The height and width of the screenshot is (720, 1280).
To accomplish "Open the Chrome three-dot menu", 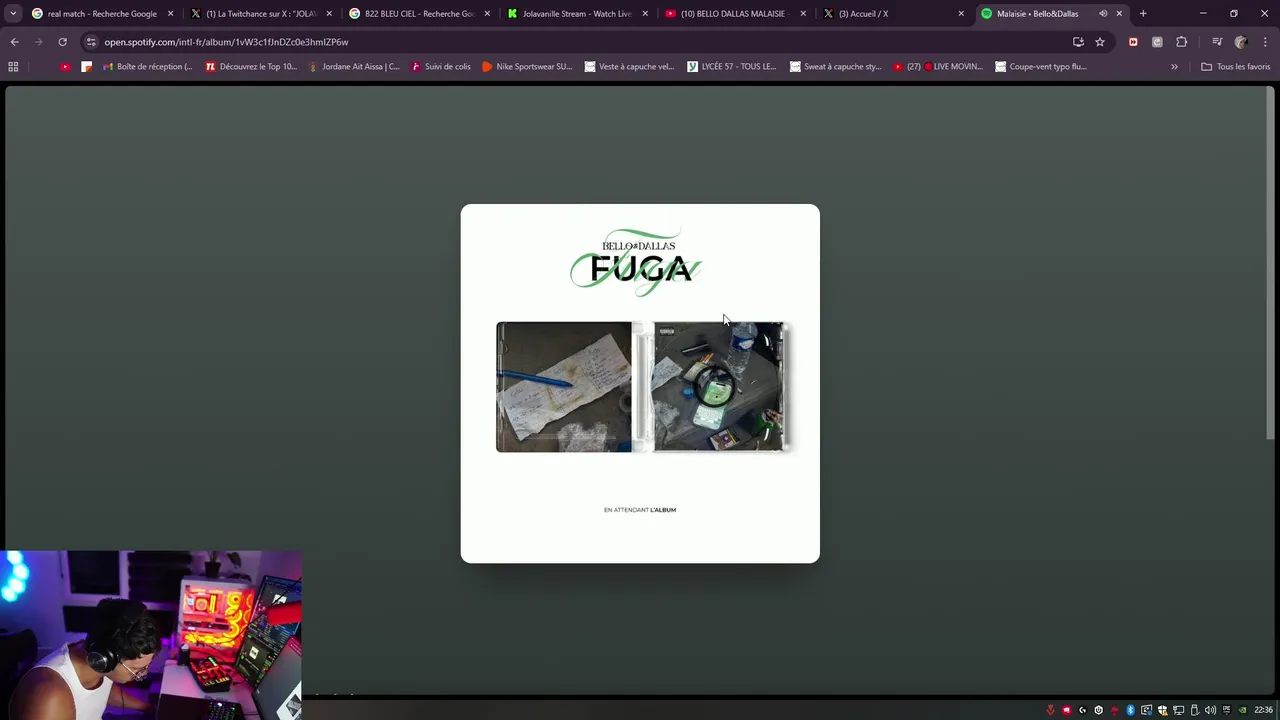I will (x=1265, y=42).
